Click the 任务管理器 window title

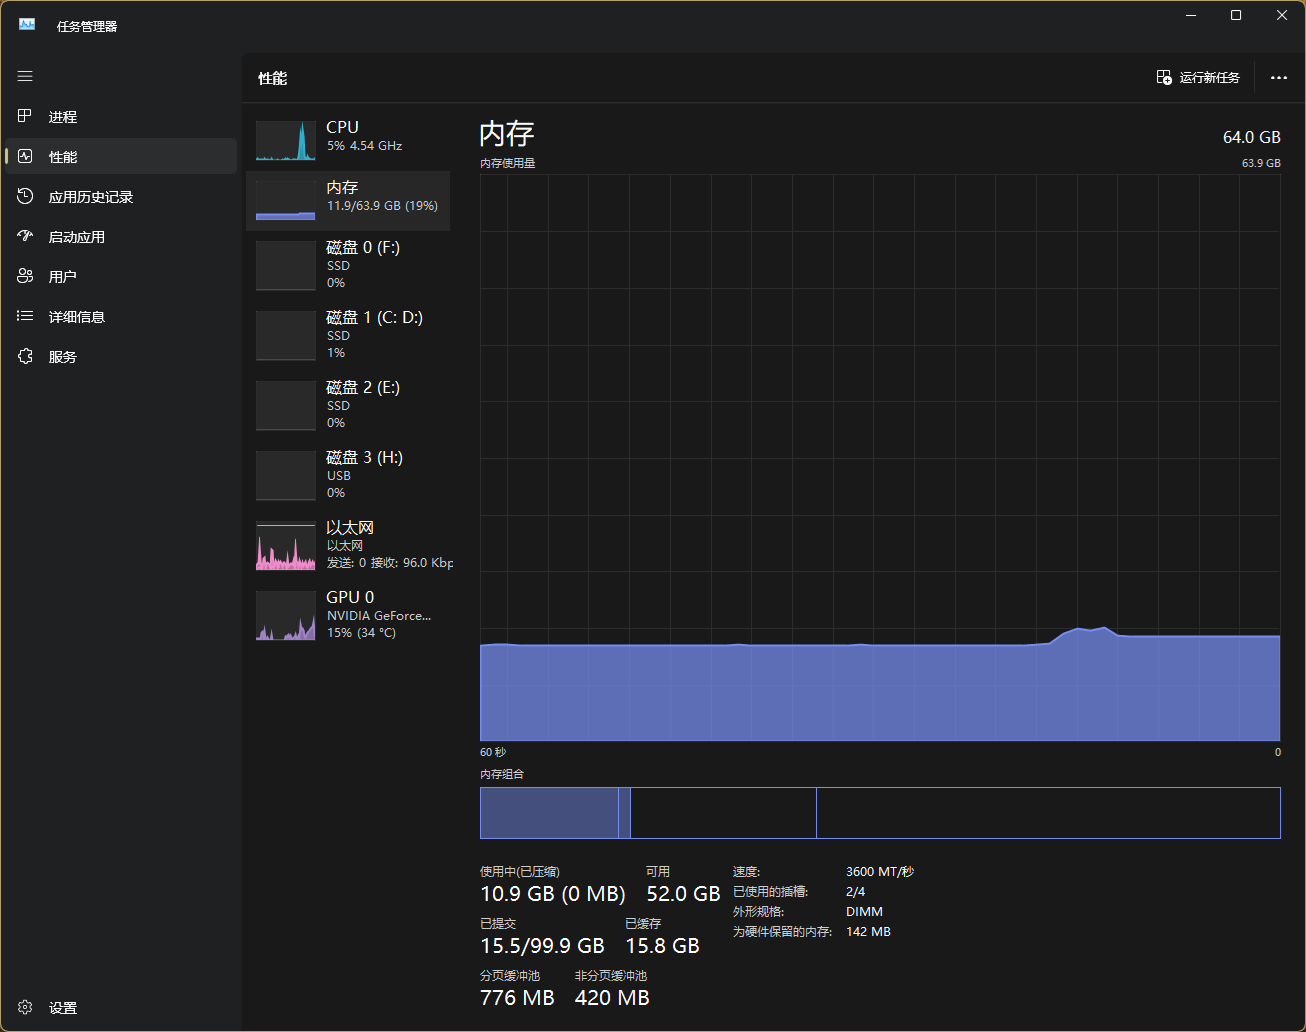tap(87, 26)
